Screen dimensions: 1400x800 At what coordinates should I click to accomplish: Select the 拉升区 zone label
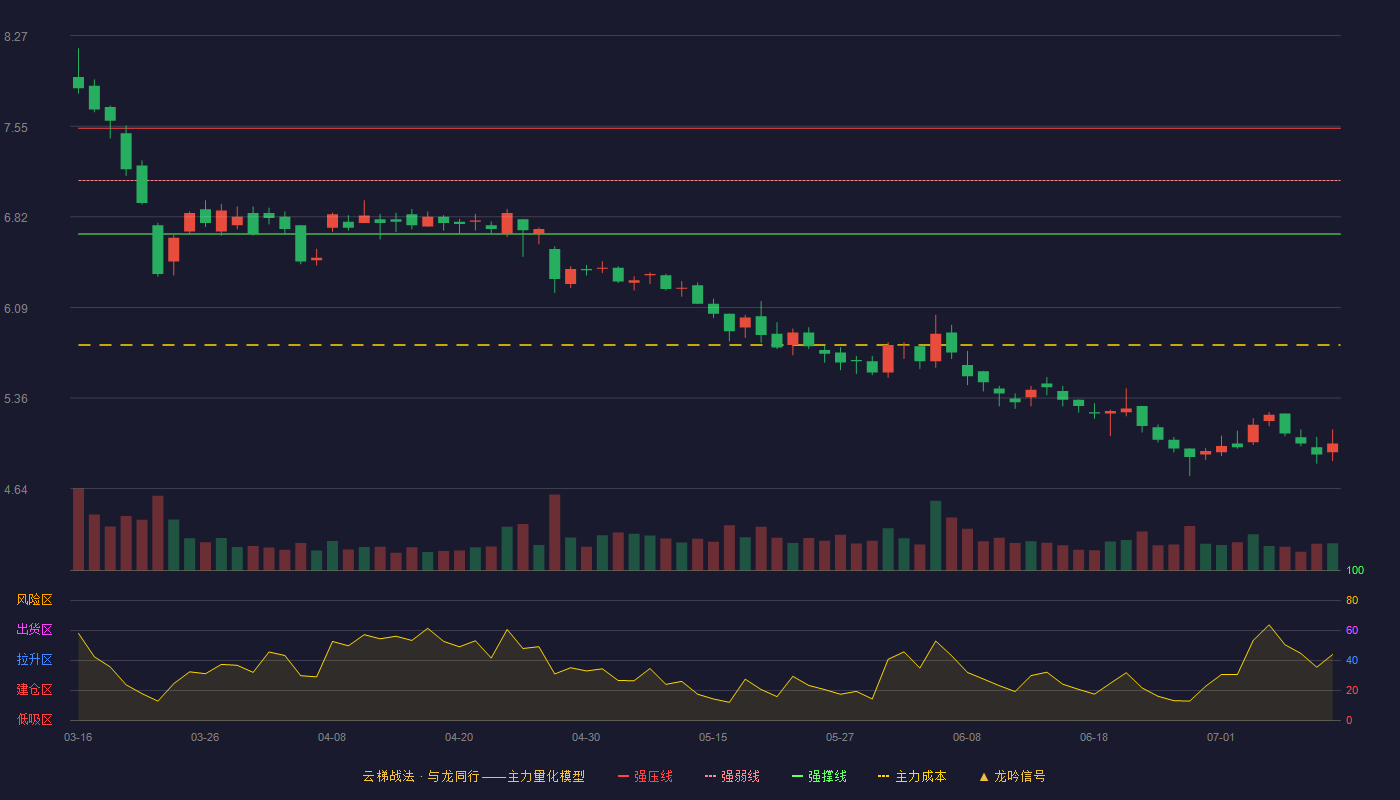34,660
